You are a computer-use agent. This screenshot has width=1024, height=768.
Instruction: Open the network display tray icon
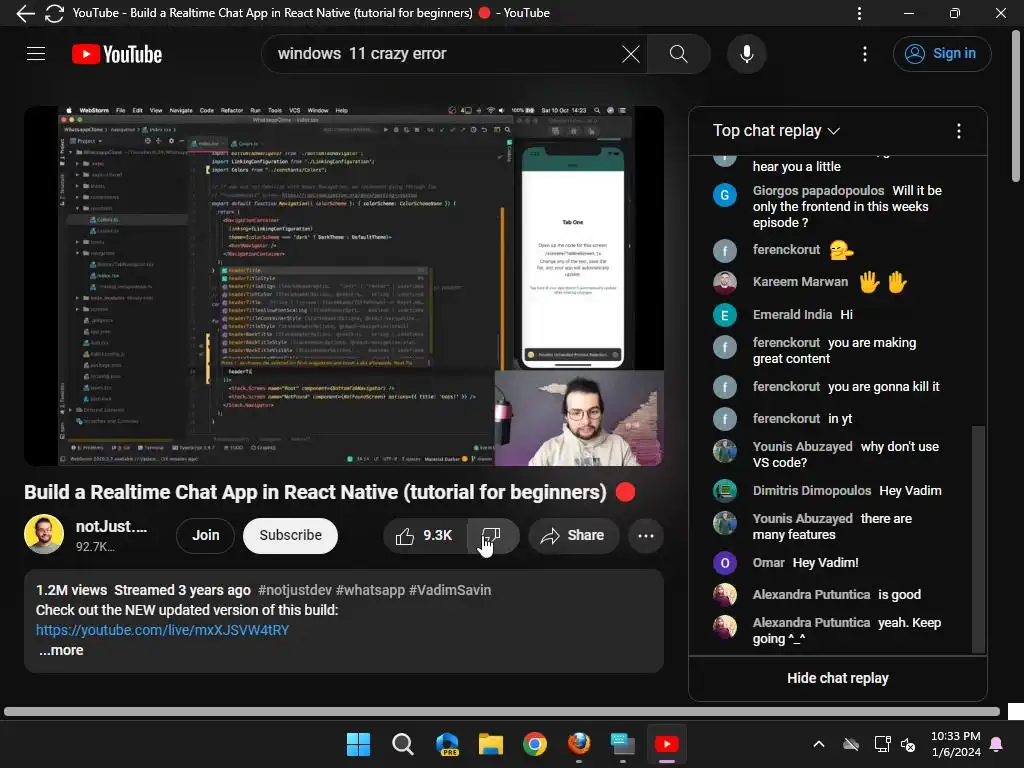click(882, 744)
